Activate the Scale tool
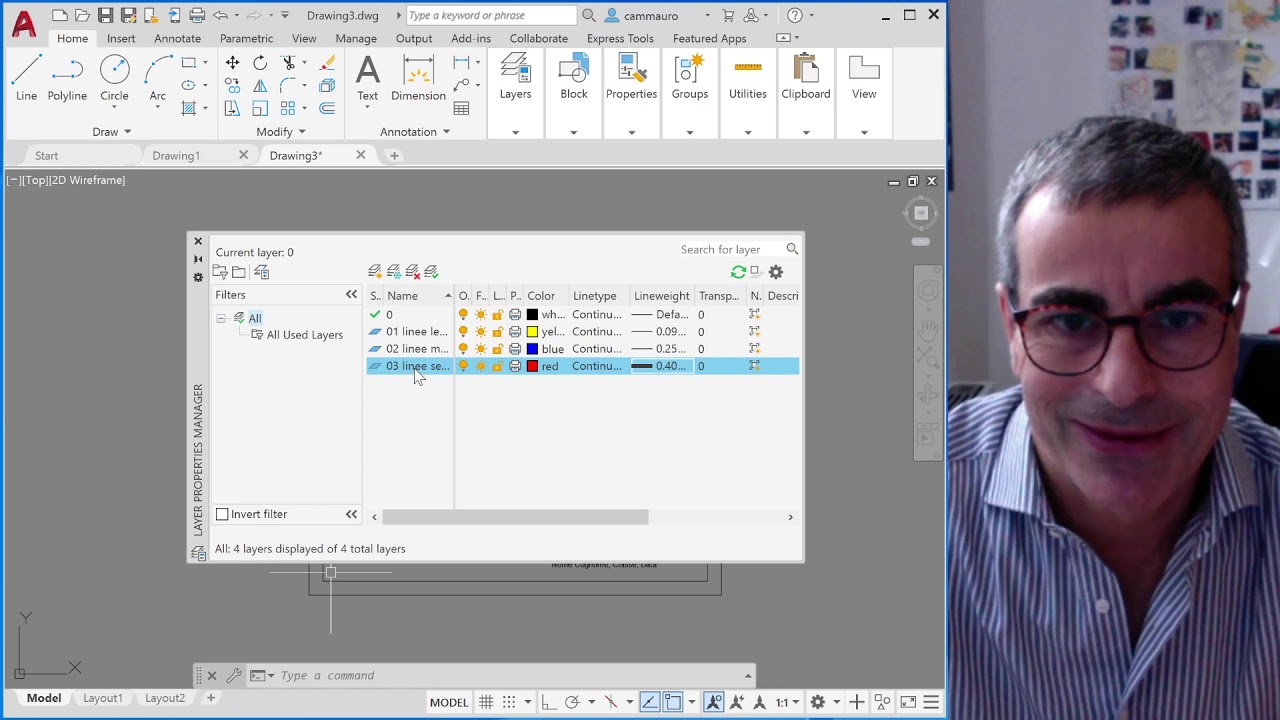1280x720 pixels. click(x=260, y=108)
